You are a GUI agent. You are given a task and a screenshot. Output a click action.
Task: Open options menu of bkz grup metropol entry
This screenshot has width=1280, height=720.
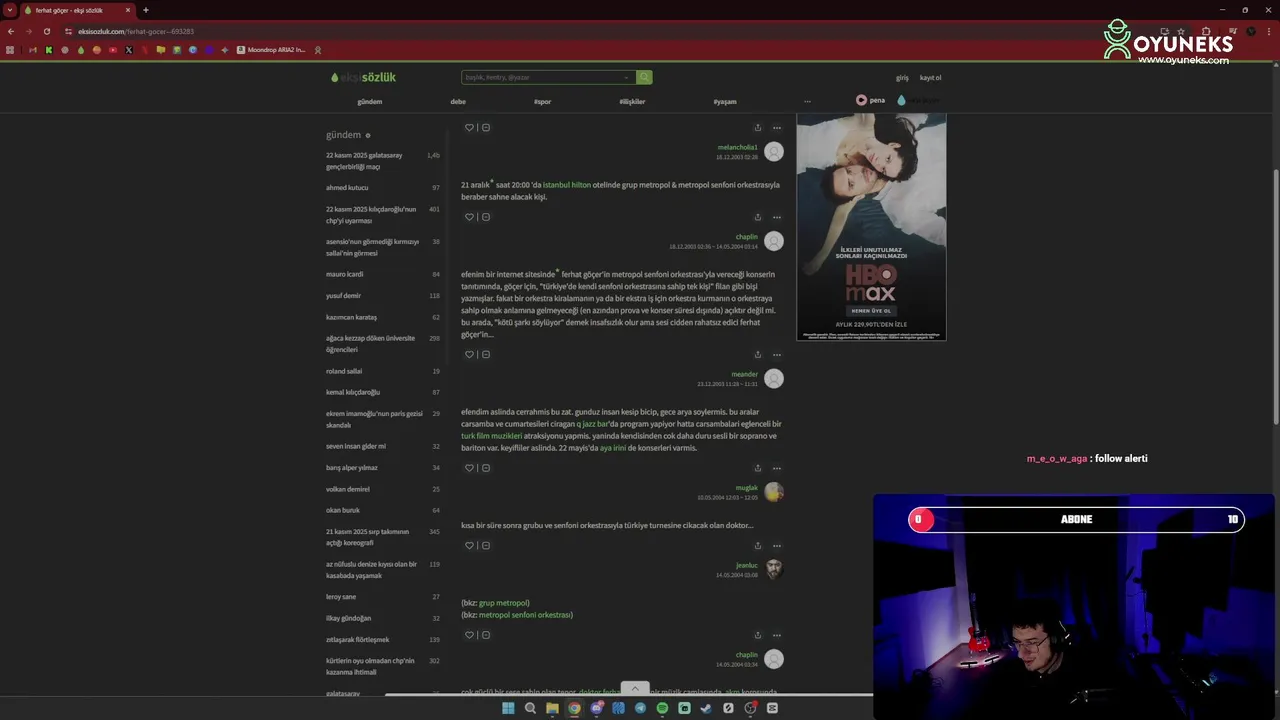[x=776, y=635]
